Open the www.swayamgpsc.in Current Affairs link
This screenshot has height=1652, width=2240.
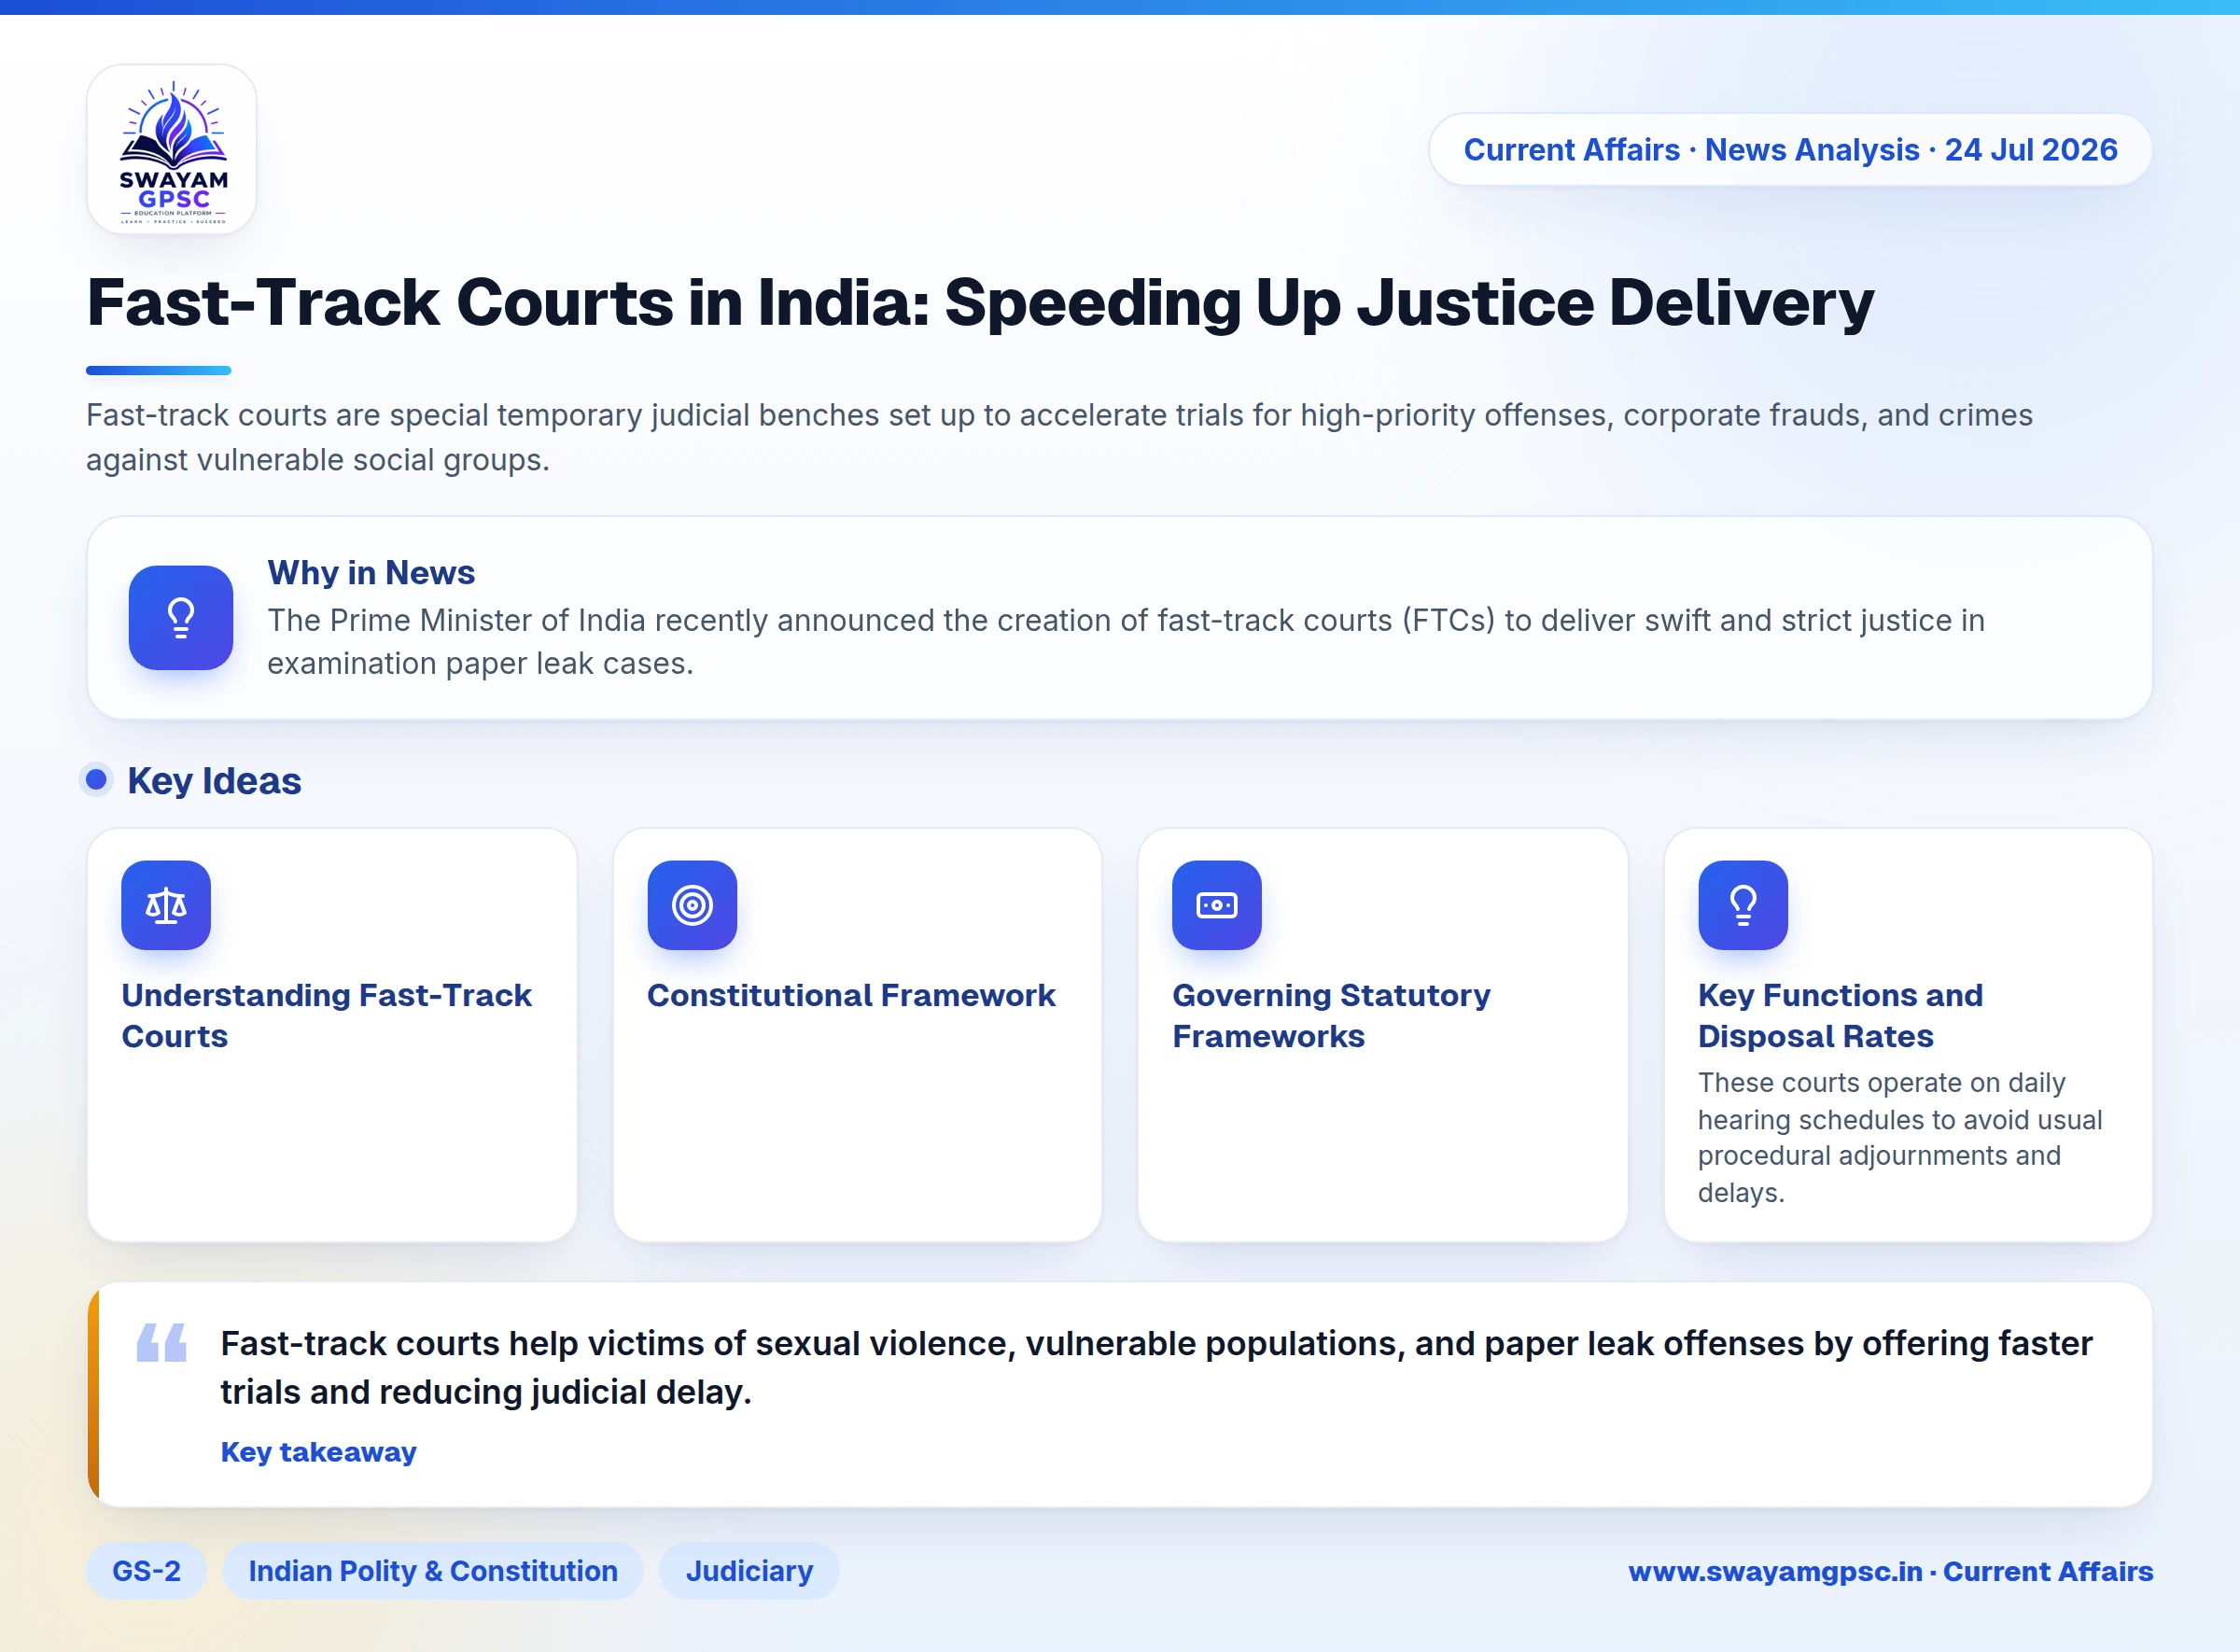tap(1890, 1571)
